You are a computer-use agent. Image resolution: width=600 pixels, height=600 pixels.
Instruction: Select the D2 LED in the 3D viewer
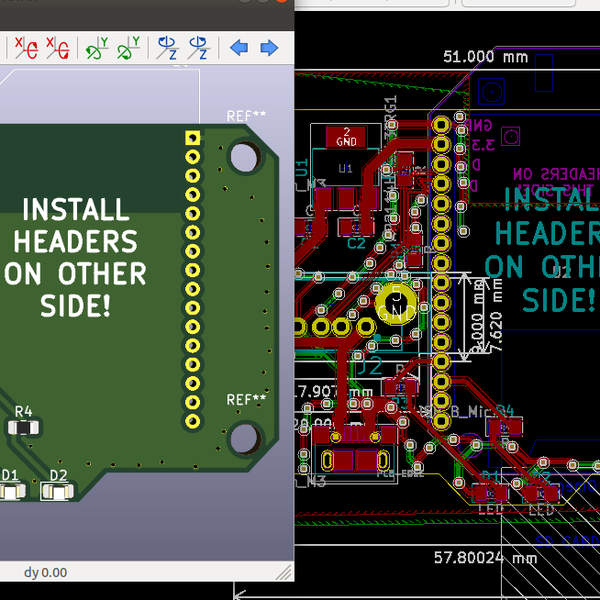(57, 492)
